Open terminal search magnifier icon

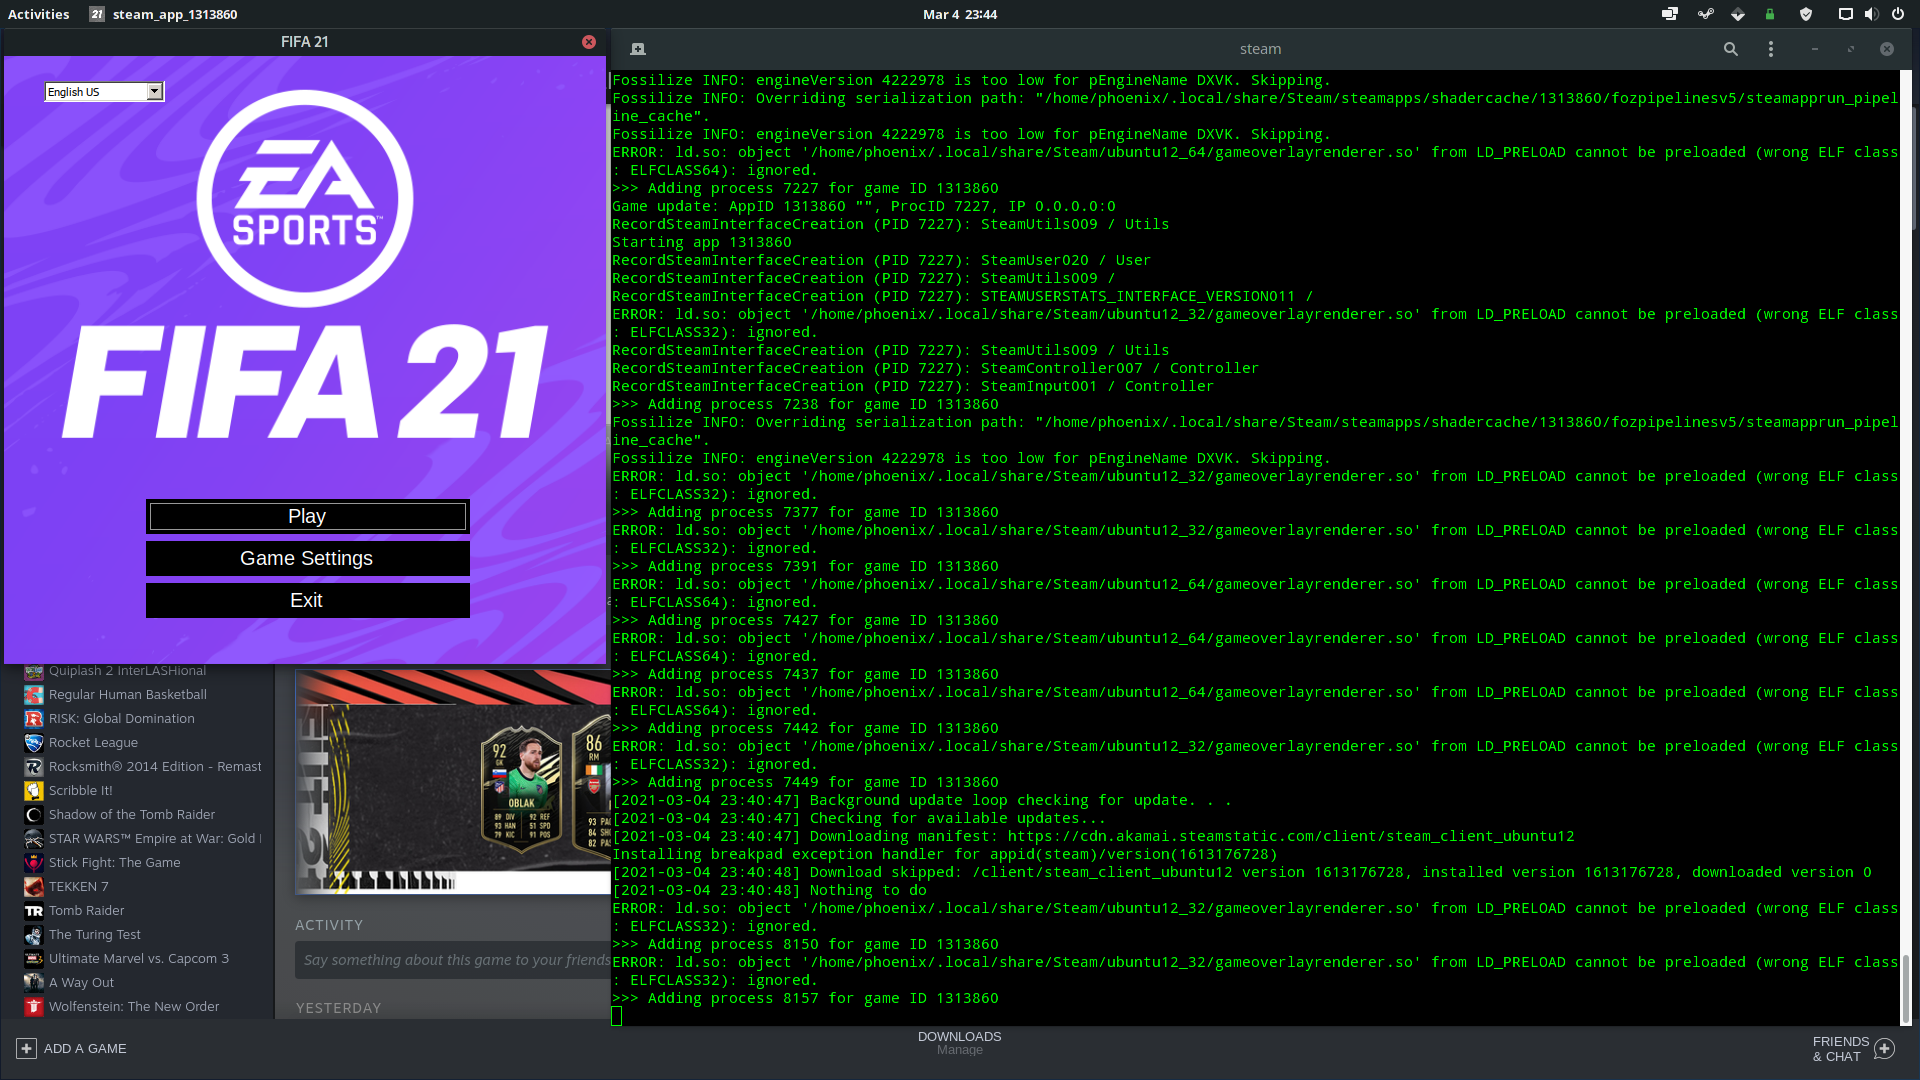click(1731, 49)
